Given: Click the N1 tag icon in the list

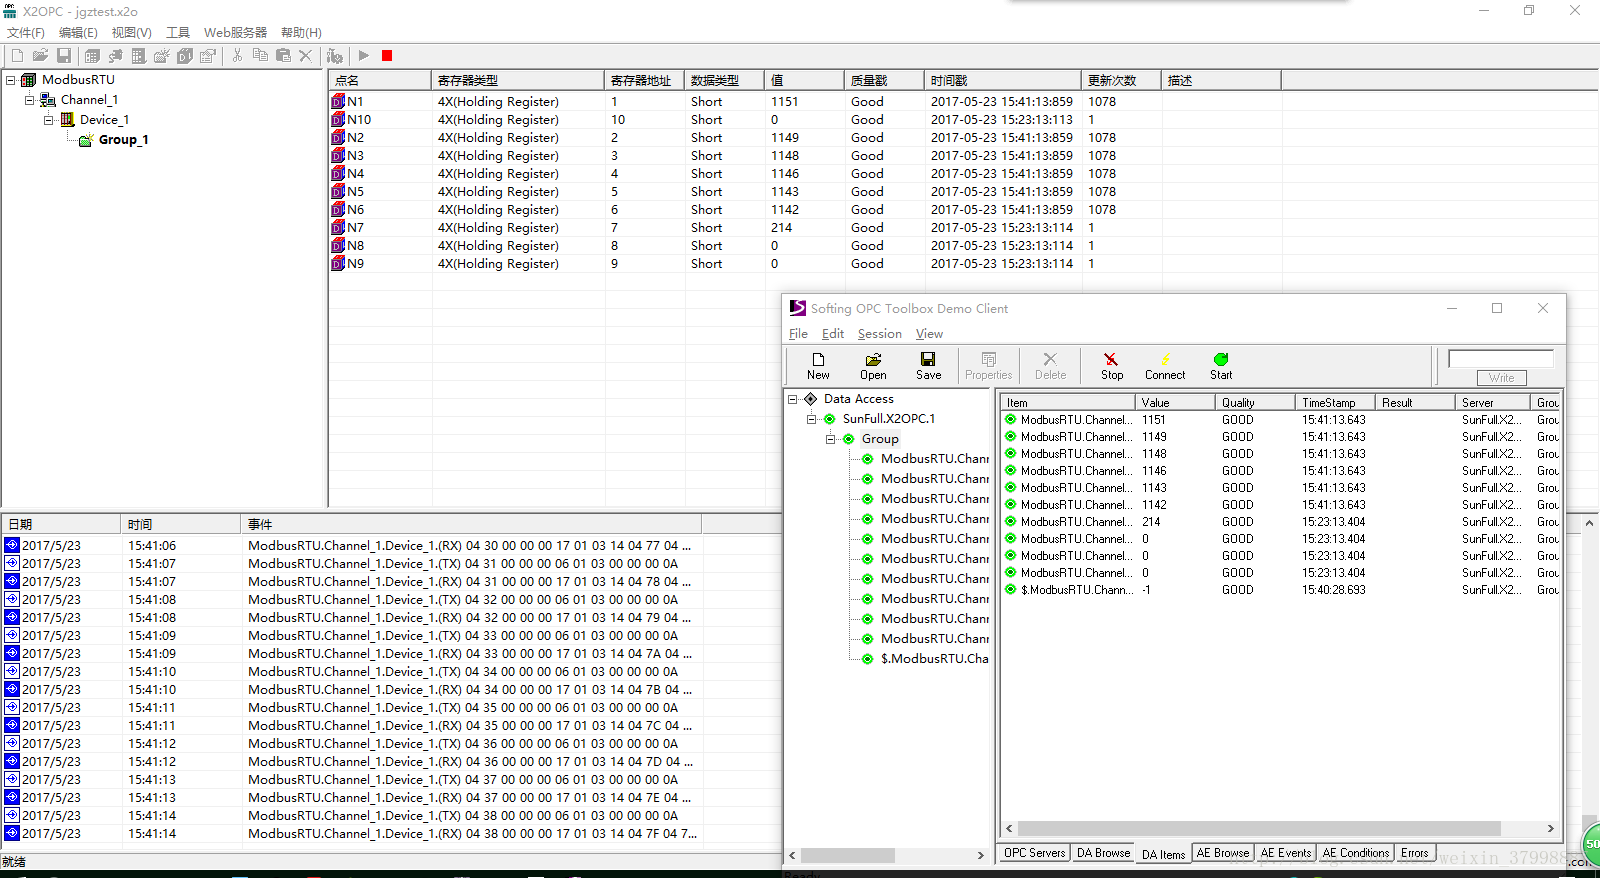Looking at the screenshot, I should pyautogui.click(x=338, y=102).
